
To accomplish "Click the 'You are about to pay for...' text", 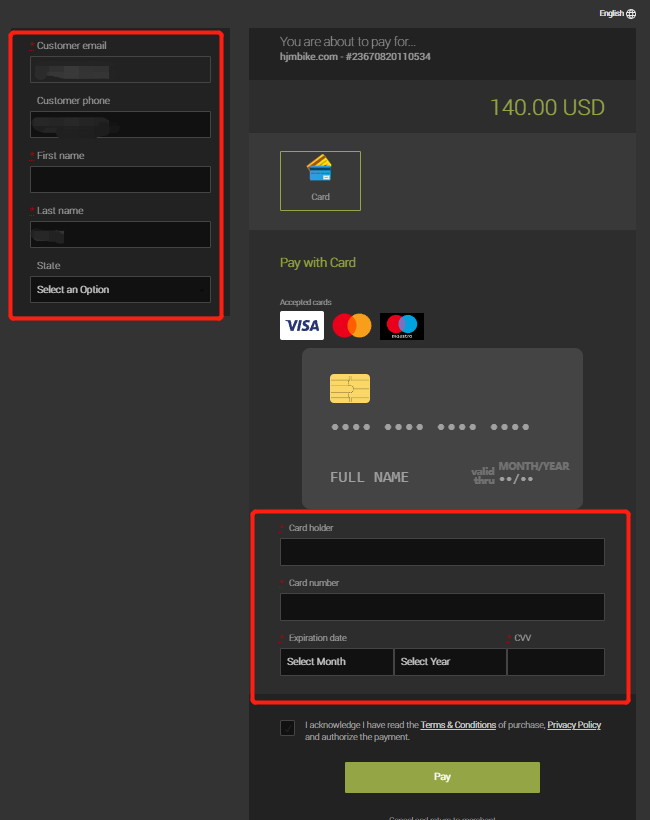I will click(347, 41).
